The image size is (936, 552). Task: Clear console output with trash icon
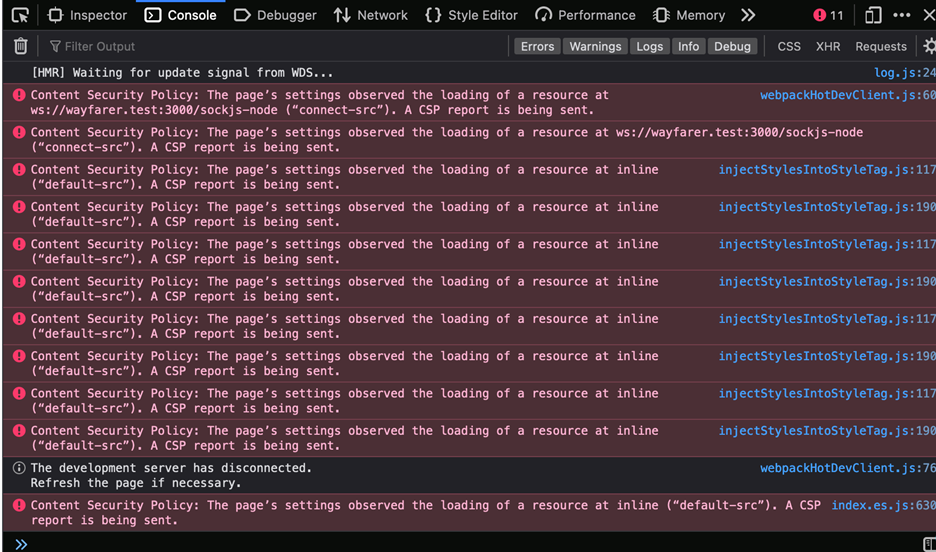tap(20, 46)
